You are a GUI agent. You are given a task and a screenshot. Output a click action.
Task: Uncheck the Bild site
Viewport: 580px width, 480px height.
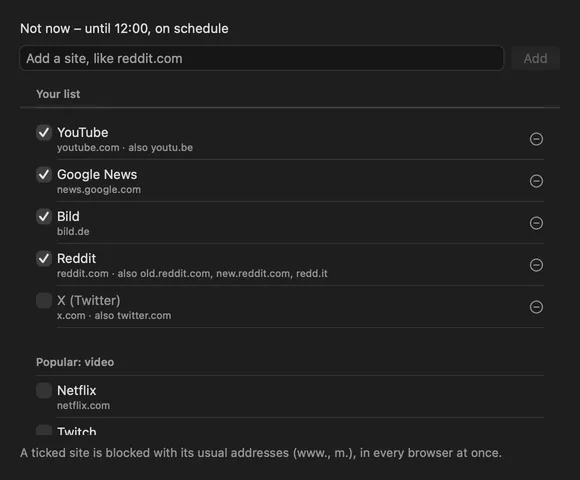click(x=44, y=216)
